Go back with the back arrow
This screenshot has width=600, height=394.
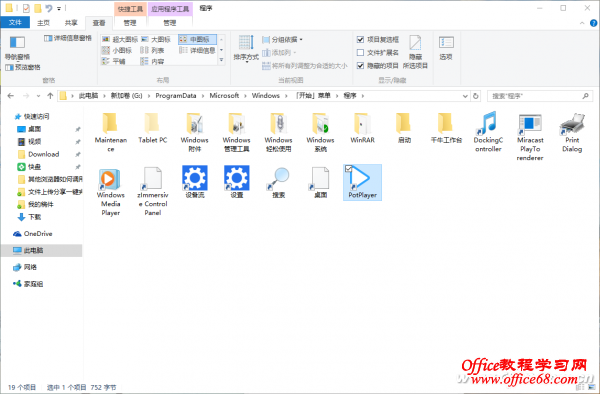[11, 96]
